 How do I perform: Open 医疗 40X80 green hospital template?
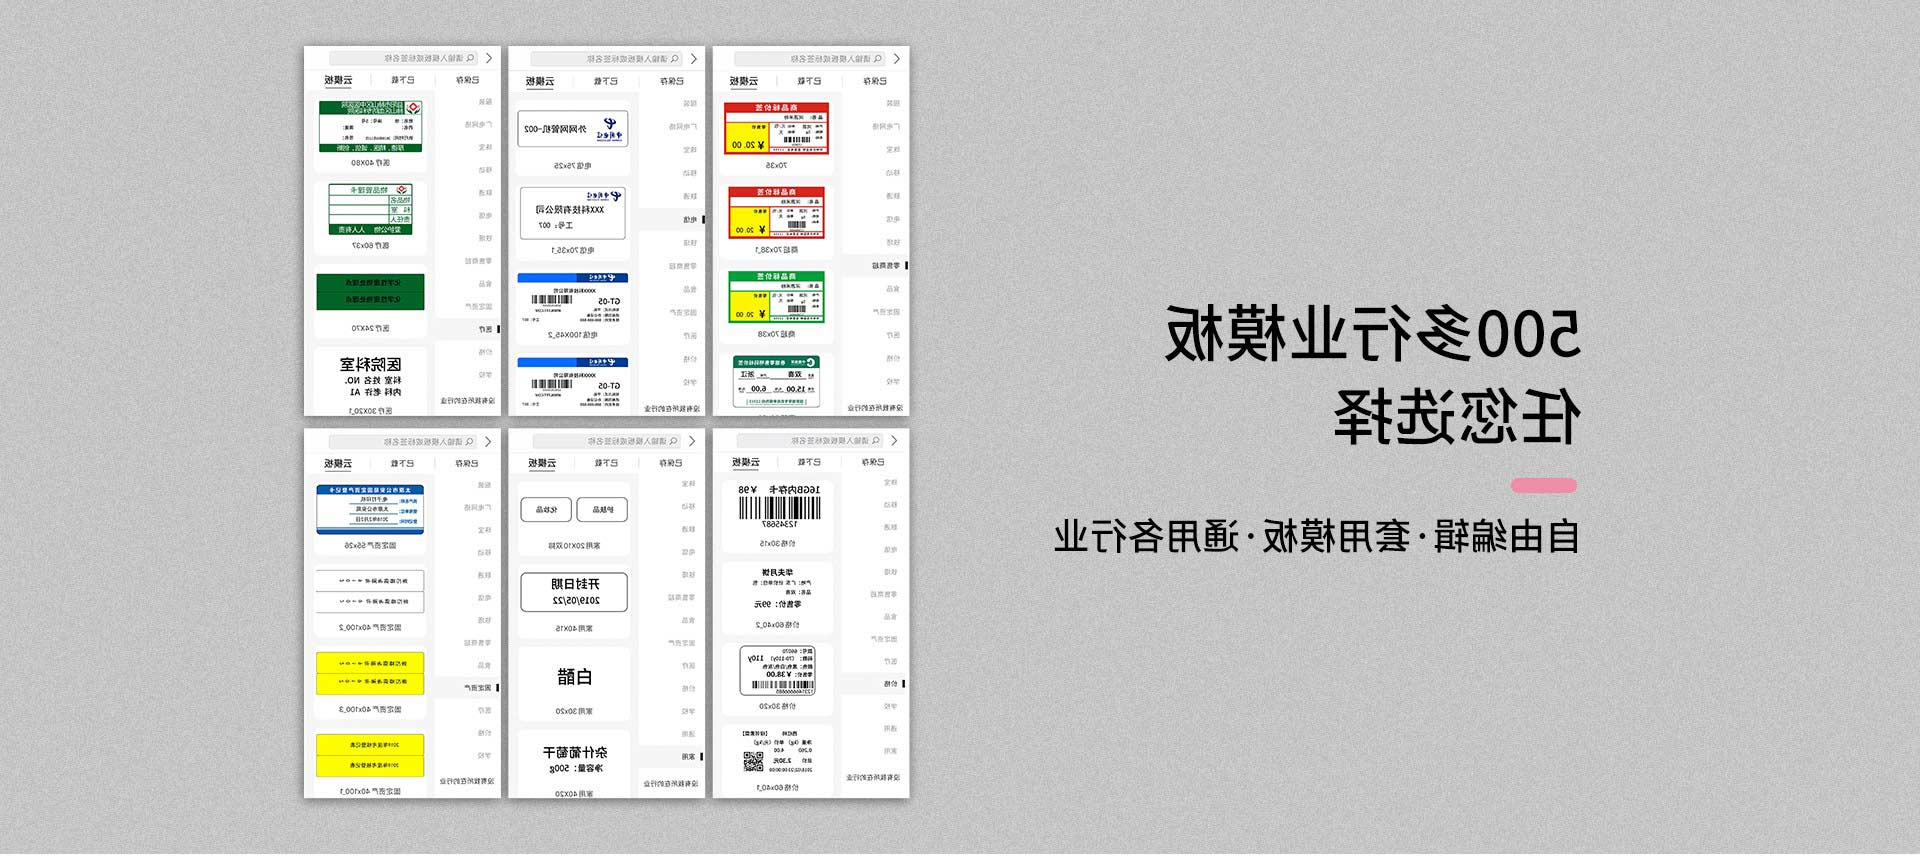370,134
